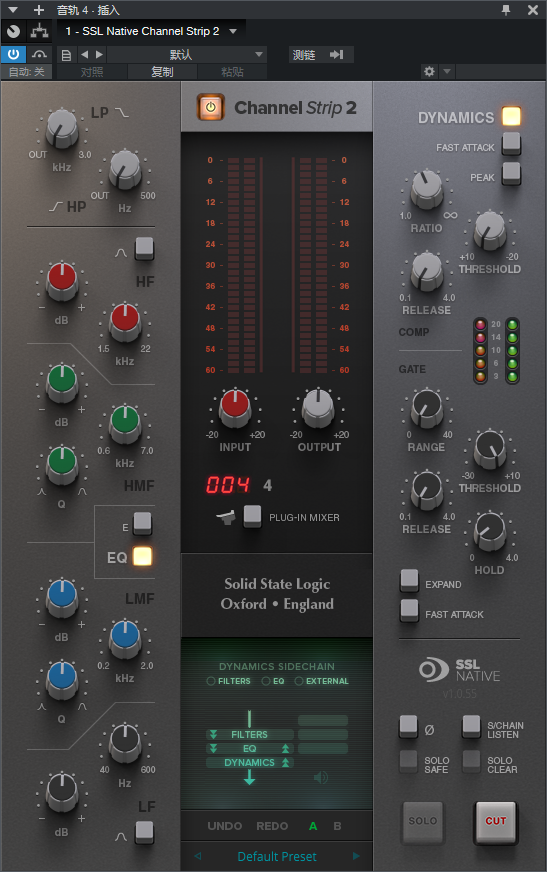
Task: Click the REDO button
Action: click(272, 826)
